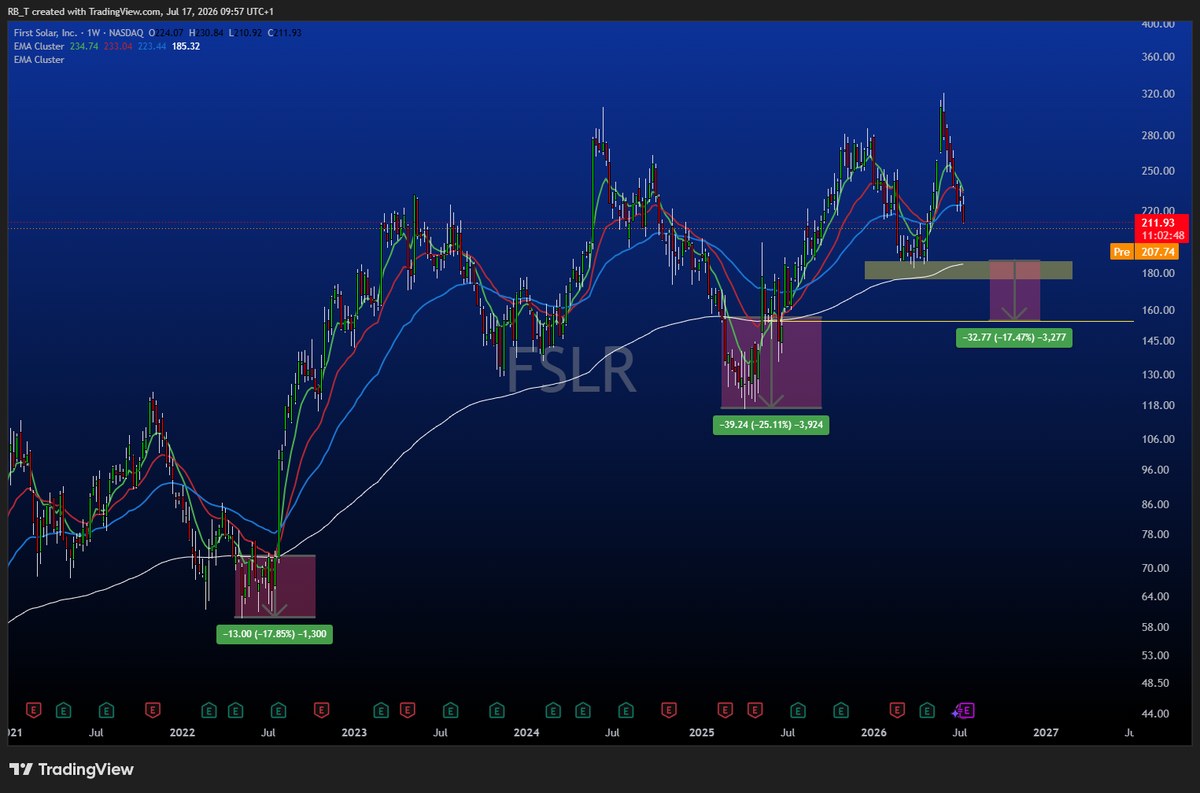This screenshot has height=793, width=1200.
Task: Click the green earnings marker just before the 2026 label
Action: pyautogui.click(x=842, y=711)
